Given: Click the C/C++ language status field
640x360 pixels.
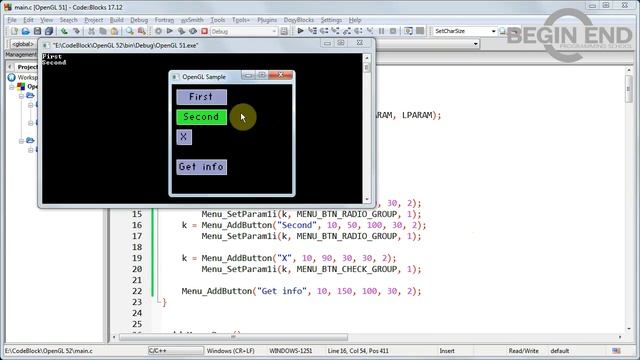Looking at the screenshot, I should 176,351.
